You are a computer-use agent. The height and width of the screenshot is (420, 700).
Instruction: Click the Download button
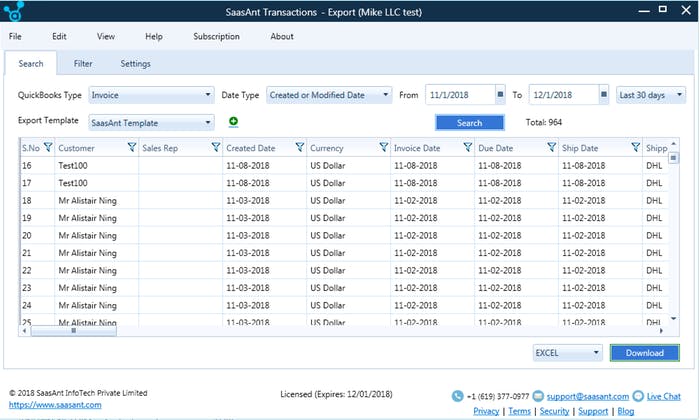point(644,353)
